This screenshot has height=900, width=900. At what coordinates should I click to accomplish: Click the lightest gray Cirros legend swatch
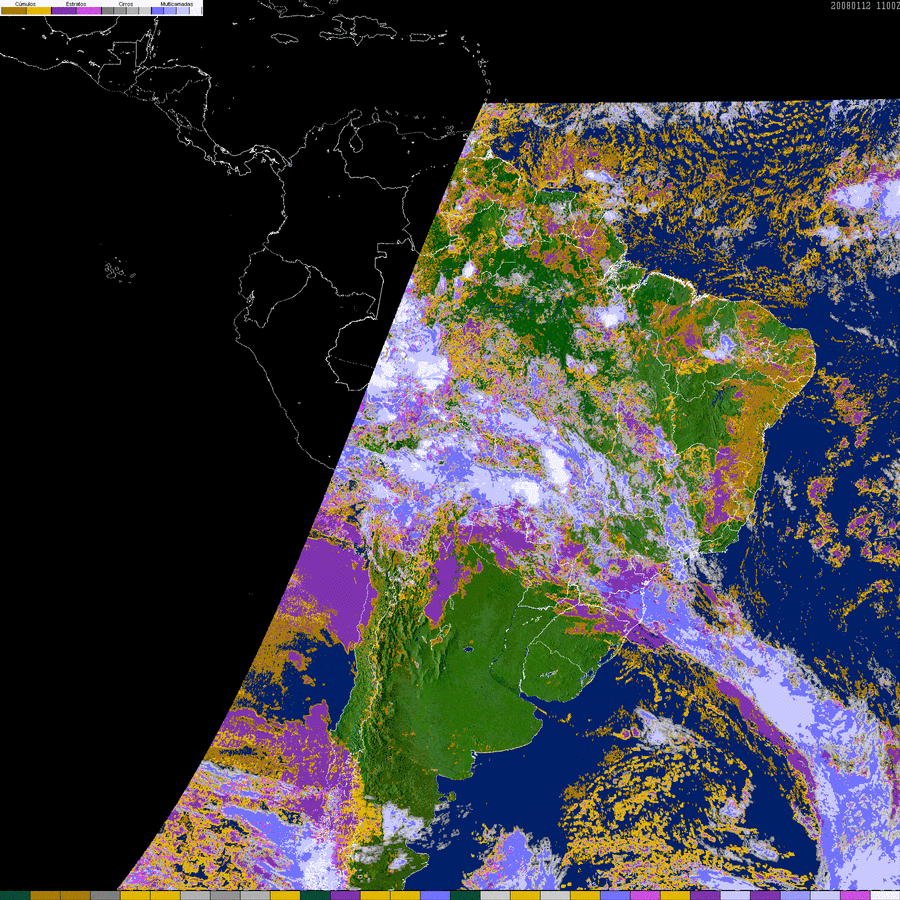click(145, 10)
